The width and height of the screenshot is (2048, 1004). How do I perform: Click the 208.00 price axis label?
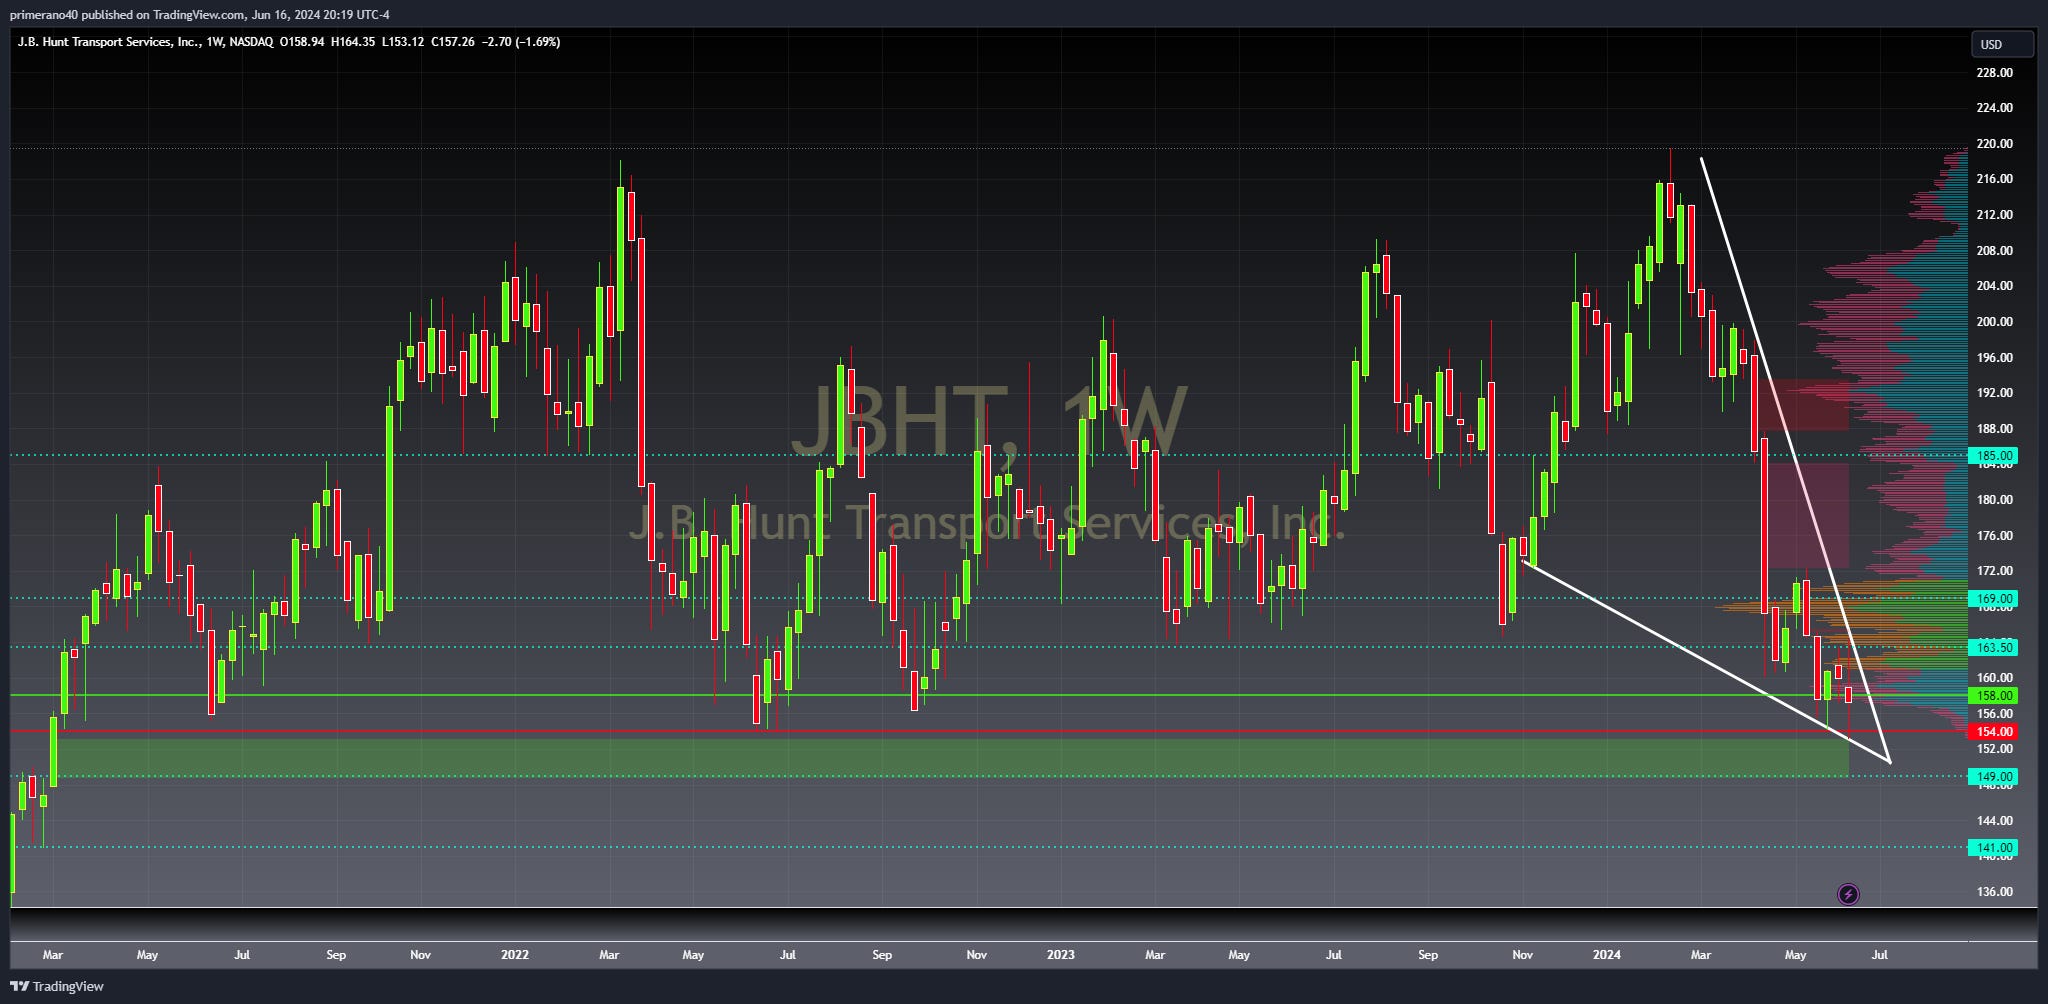click(x=1995, y=251)
